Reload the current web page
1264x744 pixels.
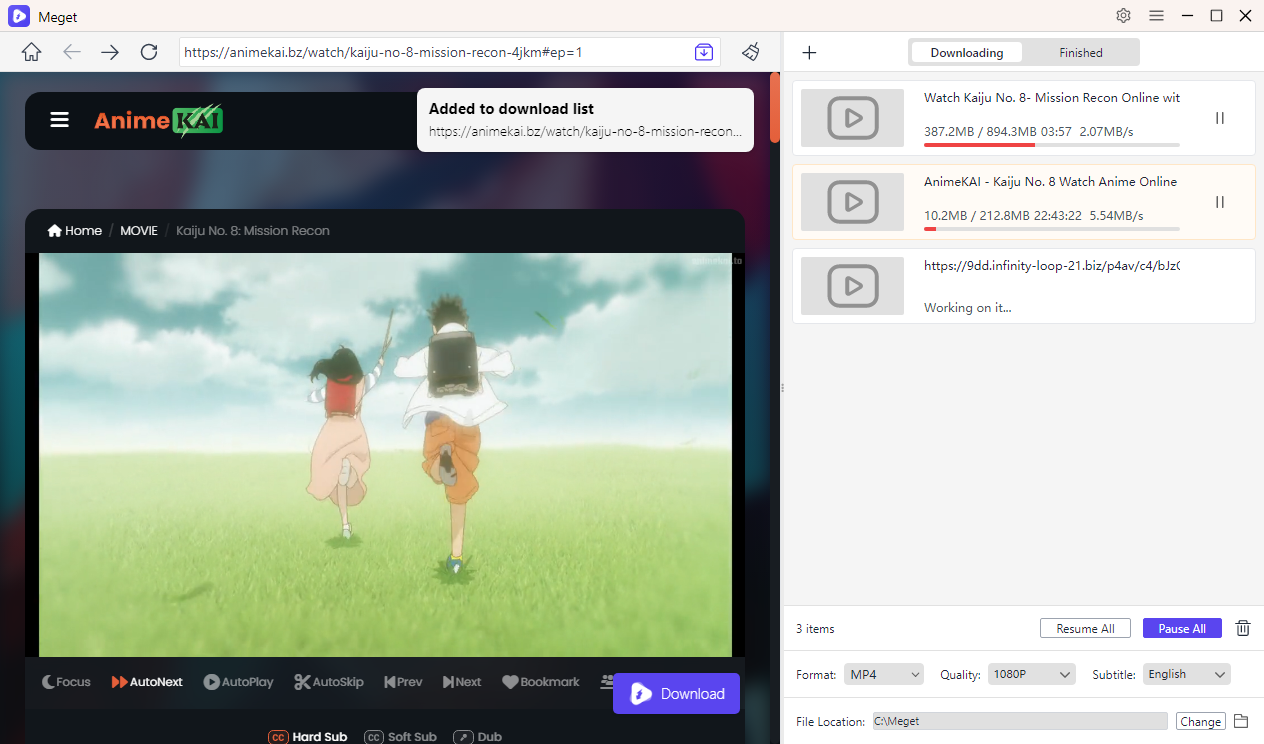click(149, 52)
